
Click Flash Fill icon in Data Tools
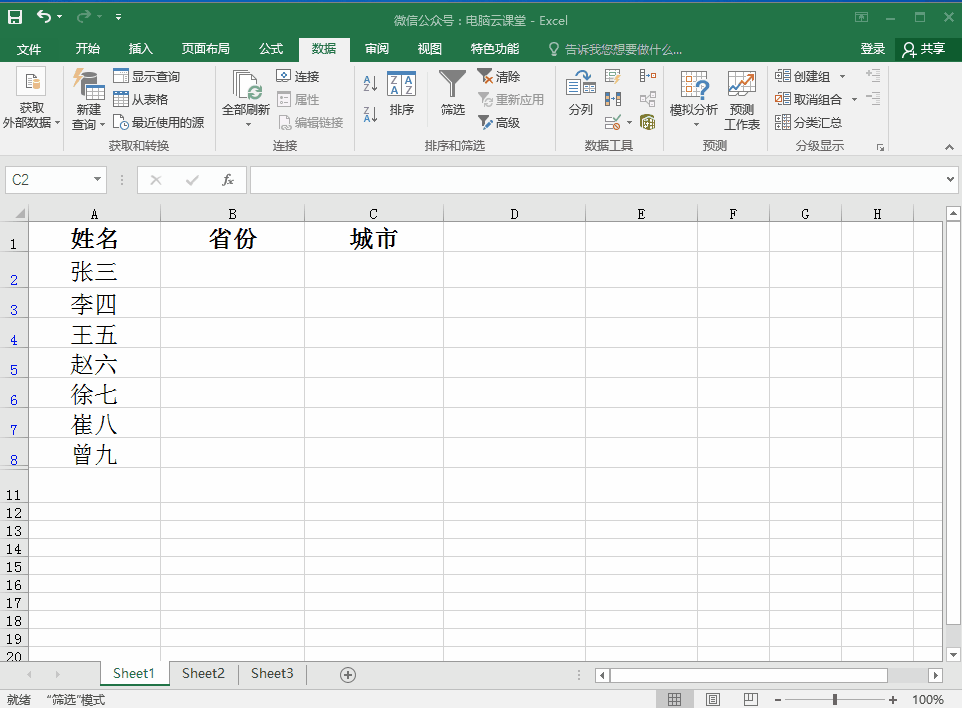(613, 76)
